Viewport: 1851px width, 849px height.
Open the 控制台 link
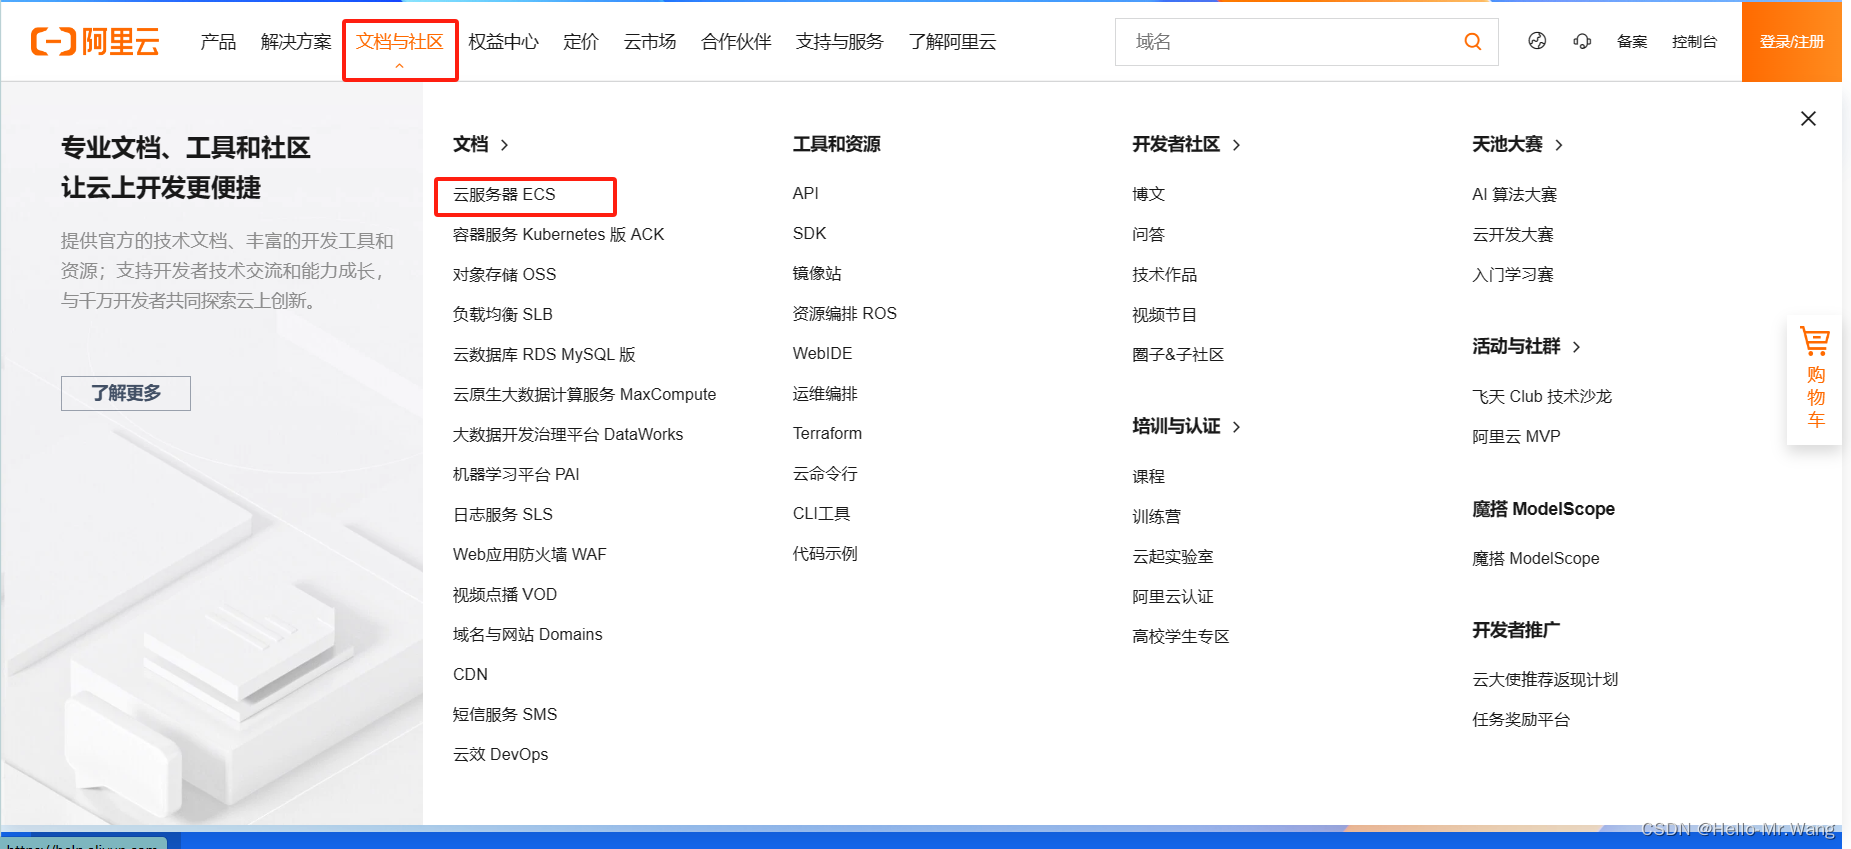1694,41
